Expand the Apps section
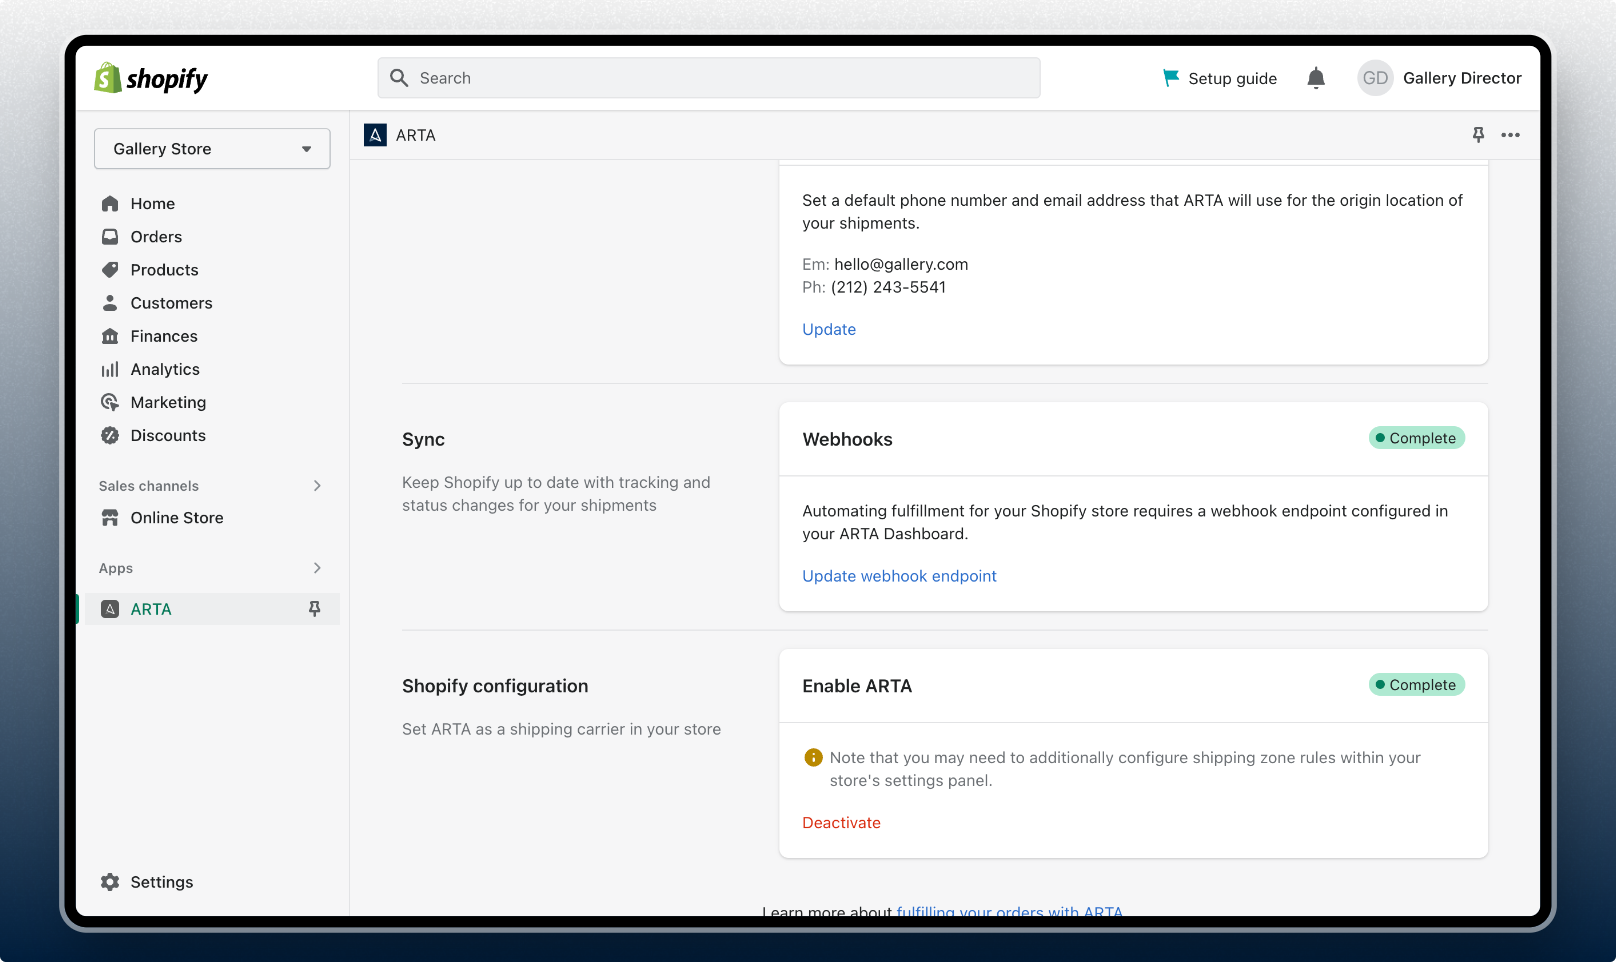Screen dimensions: 1616x962 (316, 568)
